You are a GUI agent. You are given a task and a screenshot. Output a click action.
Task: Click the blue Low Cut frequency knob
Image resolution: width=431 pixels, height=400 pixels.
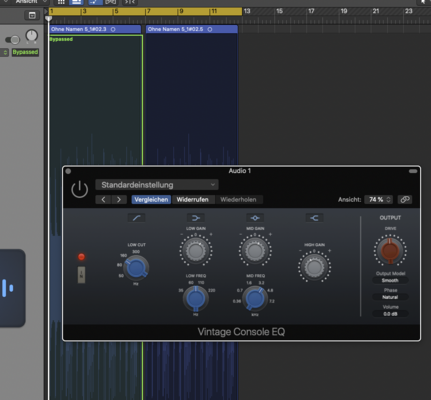pos(136,268)
